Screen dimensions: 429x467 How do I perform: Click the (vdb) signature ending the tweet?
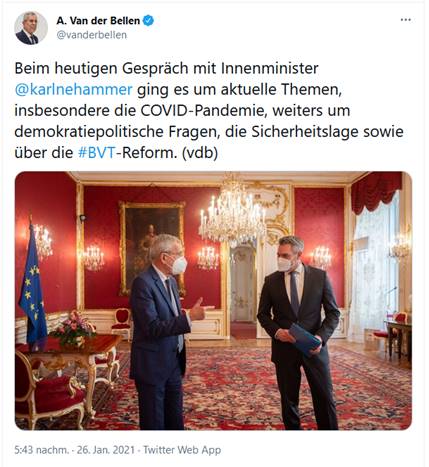[x=200, y=153]
